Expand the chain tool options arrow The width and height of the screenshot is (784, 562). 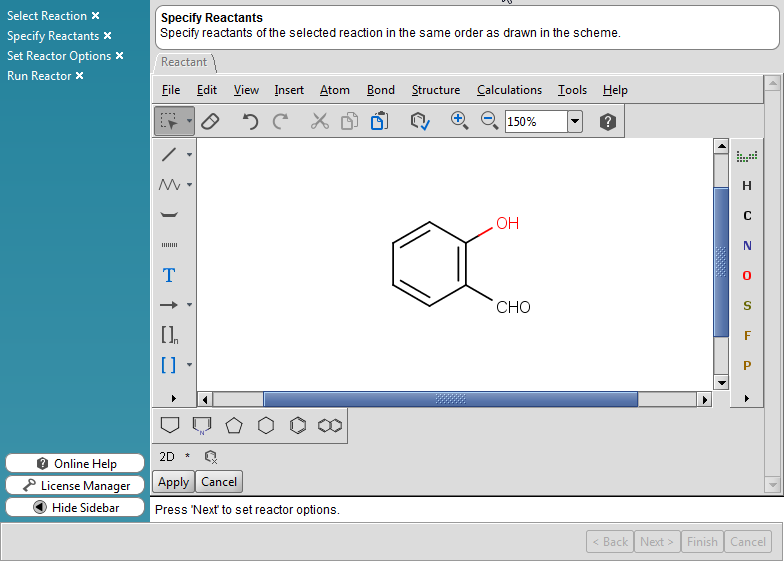tap(190, 185)
